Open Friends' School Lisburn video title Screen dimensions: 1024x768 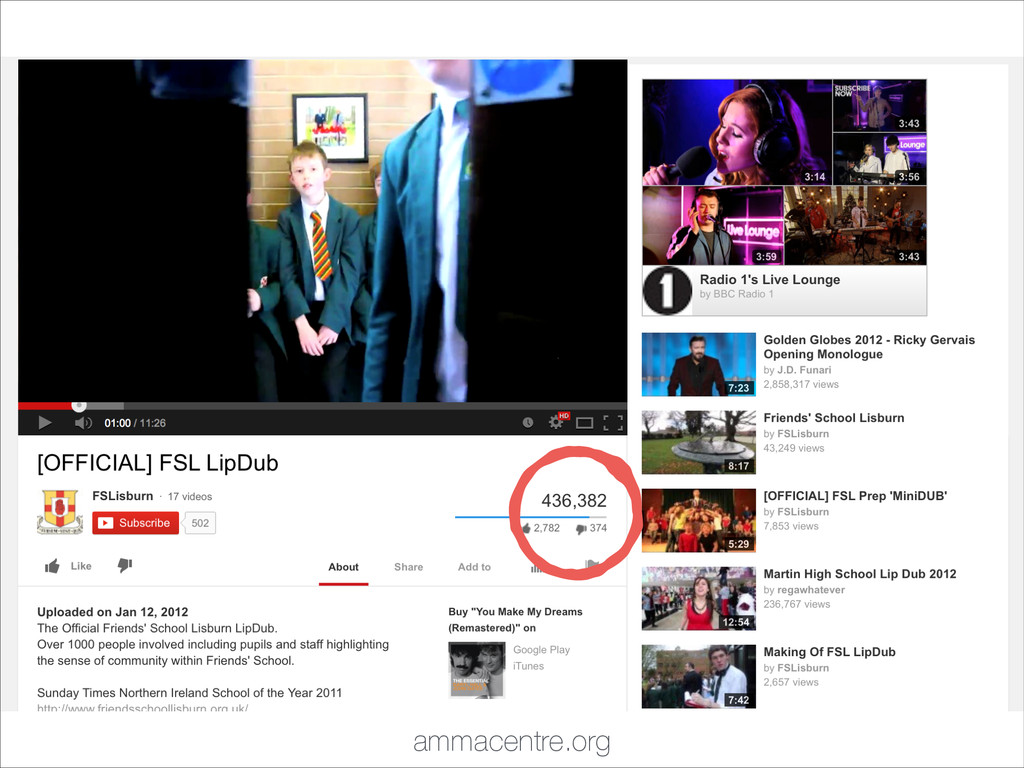tap(834, 418)
